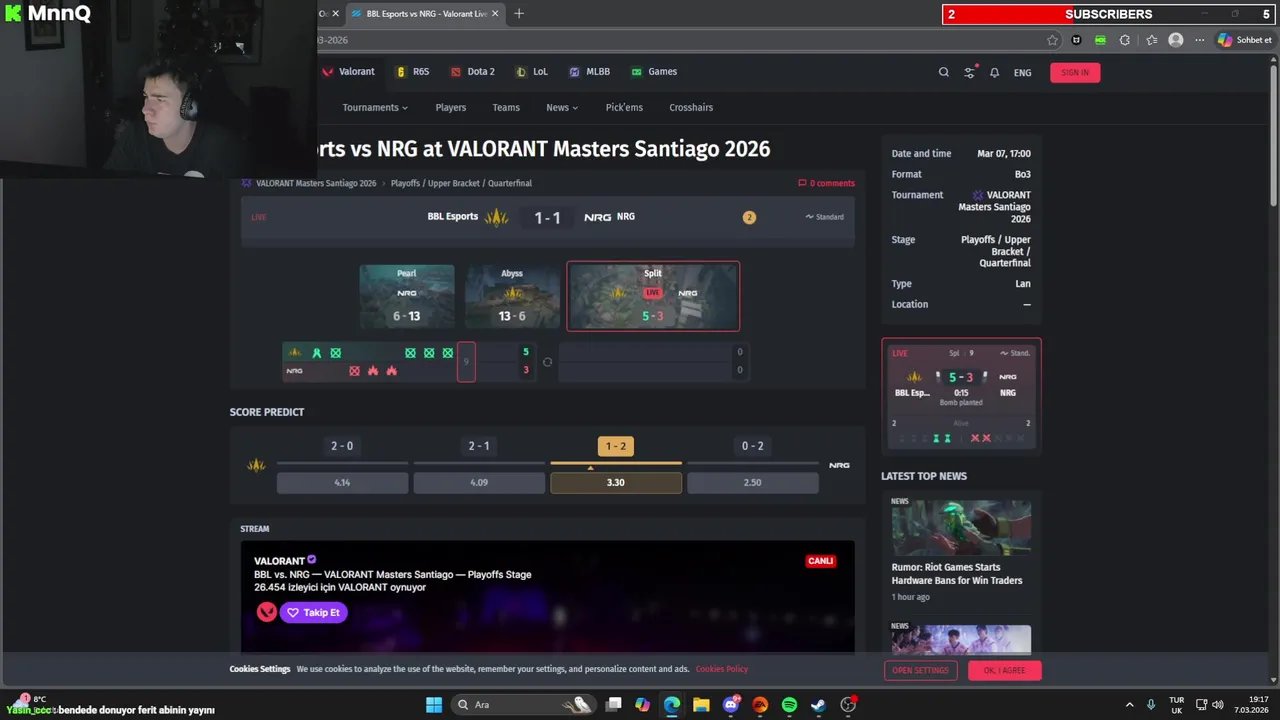Open the Games tab
Image resolution: width=1280 pixels, height=720 pixels.
654,72
